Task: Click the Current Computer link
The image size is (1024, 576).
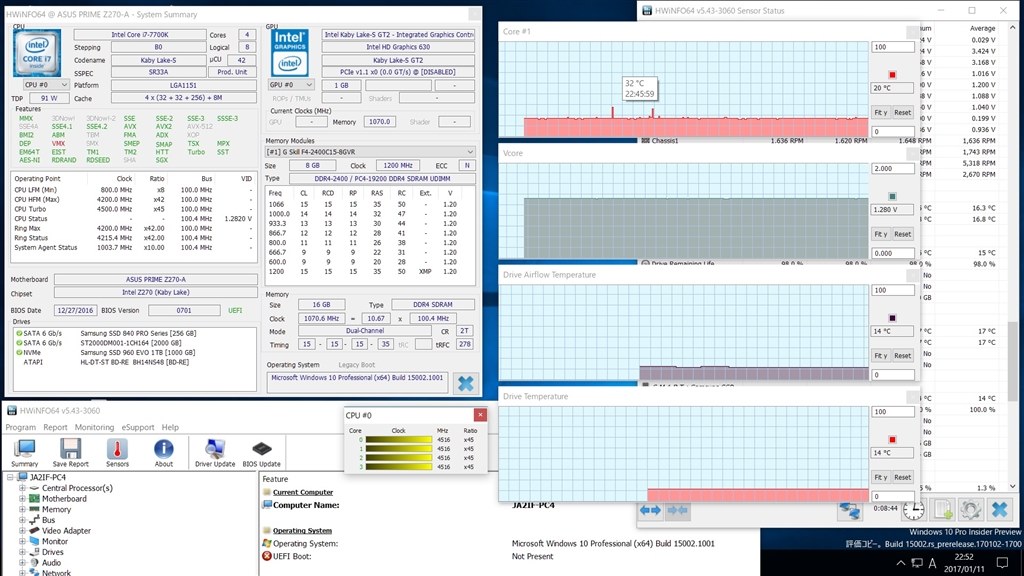Action: 303,492
